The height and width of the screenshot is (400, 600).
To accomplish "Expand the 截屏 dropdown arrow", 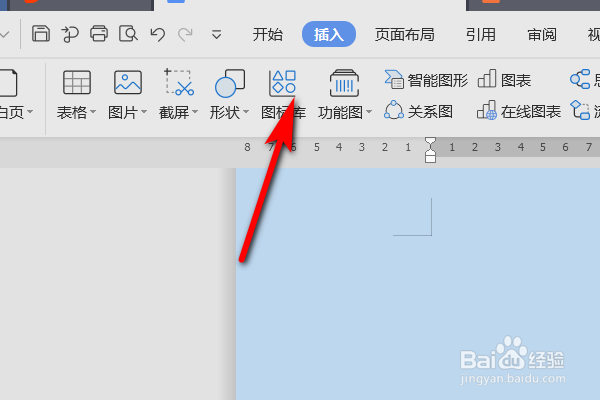I will click(195, 112).
